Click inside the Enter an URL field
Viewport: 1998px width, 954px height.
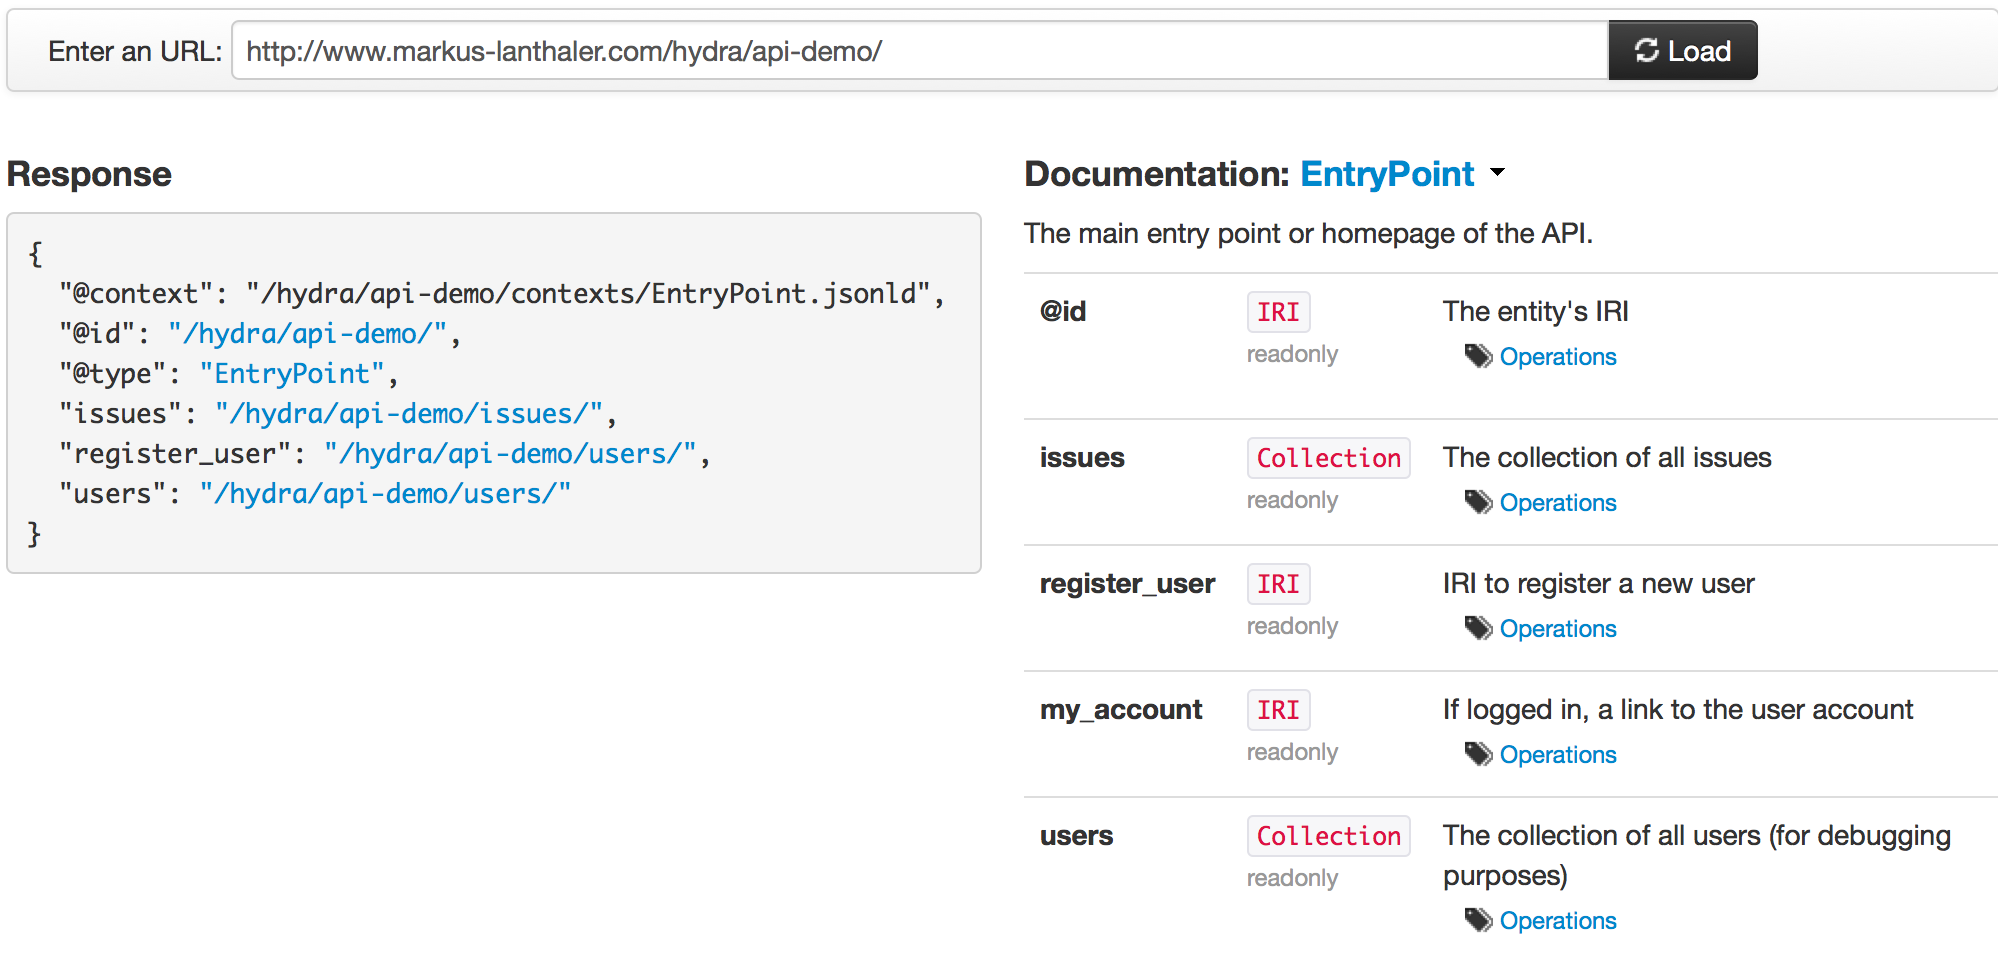[x=920, y=51]
